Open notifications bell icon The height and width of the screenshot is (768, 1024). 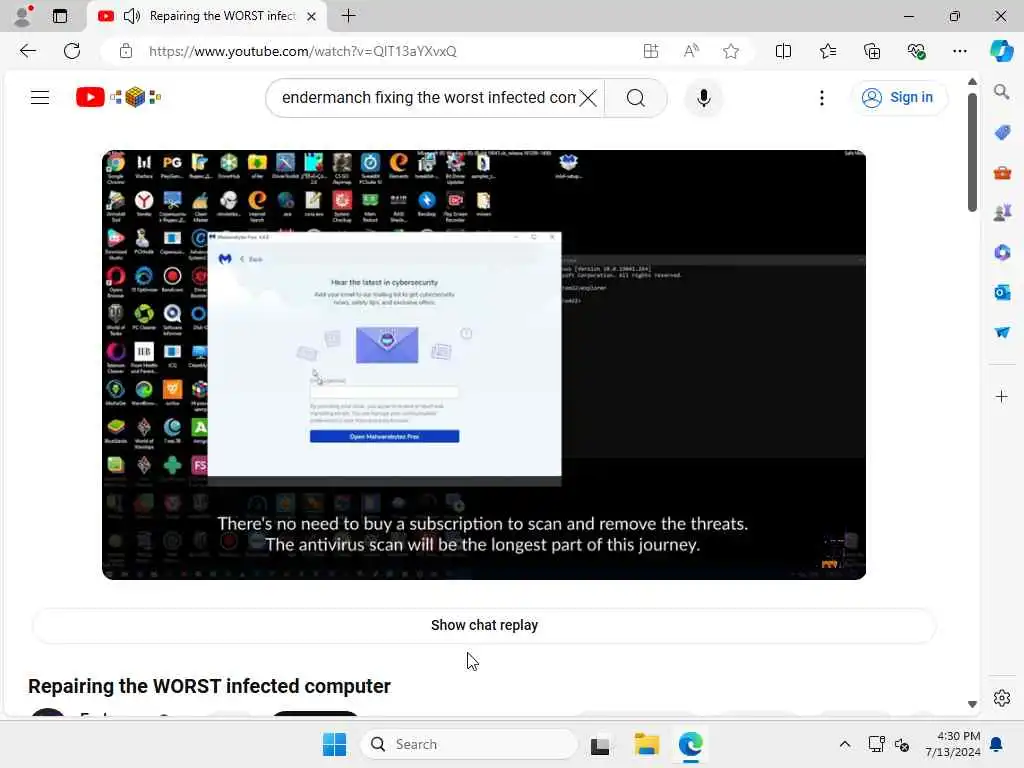(x=997, y=744)
